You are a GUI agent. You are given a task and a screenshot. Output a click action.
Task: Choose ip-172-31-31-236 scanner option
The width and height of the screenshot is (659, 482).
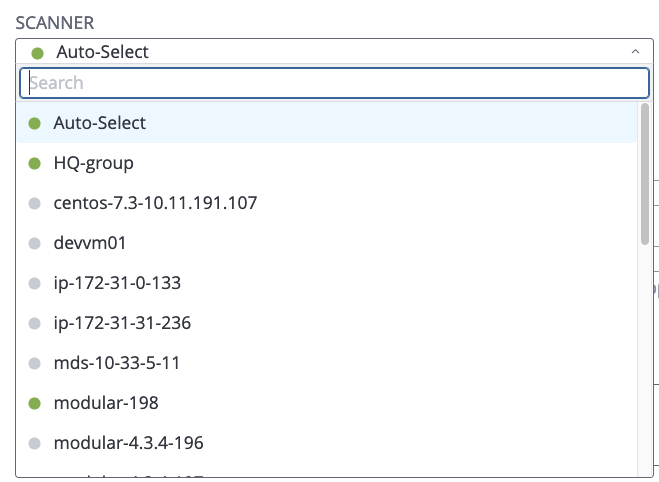tap(122, 323)
